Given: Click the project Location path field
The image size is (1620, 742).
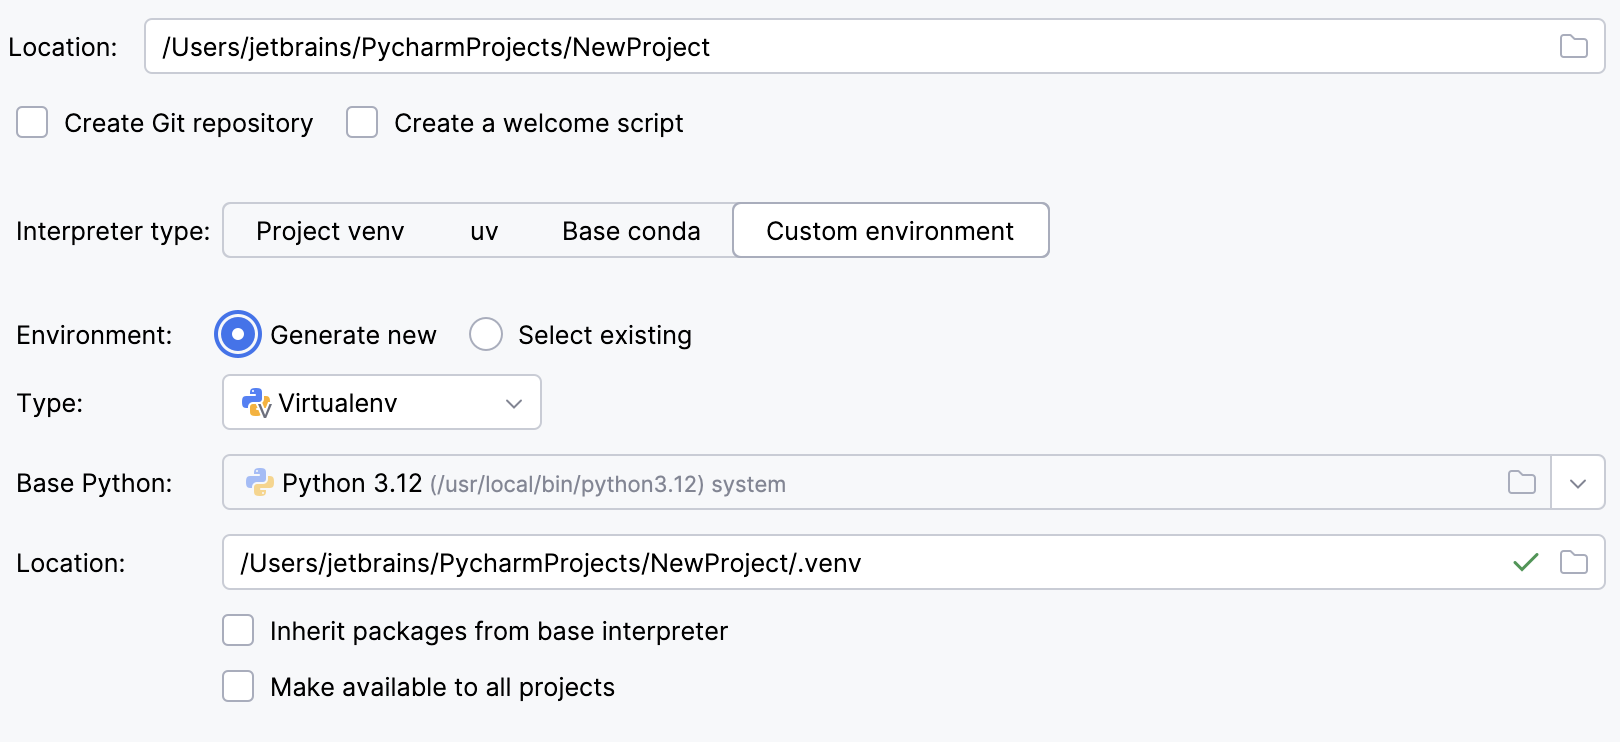Looking at the screenshot, I should pyautogui.click(x=600, y=46).
